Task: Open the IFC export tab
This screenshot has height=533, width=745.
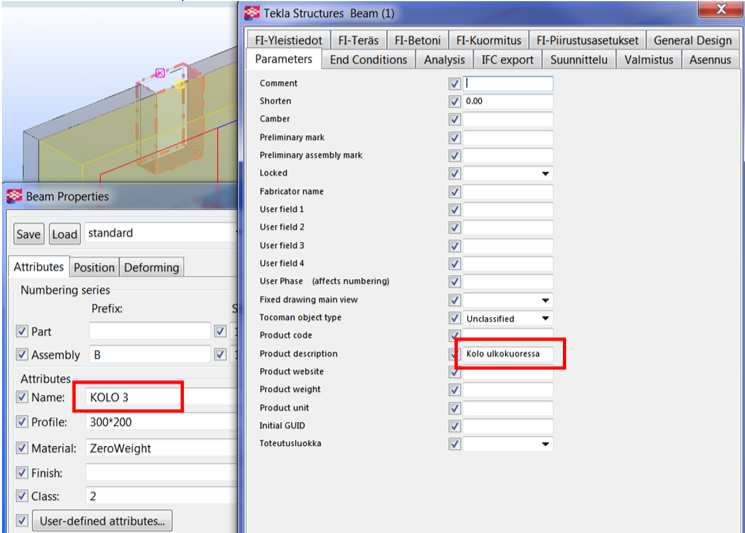Action: [507, 60]
